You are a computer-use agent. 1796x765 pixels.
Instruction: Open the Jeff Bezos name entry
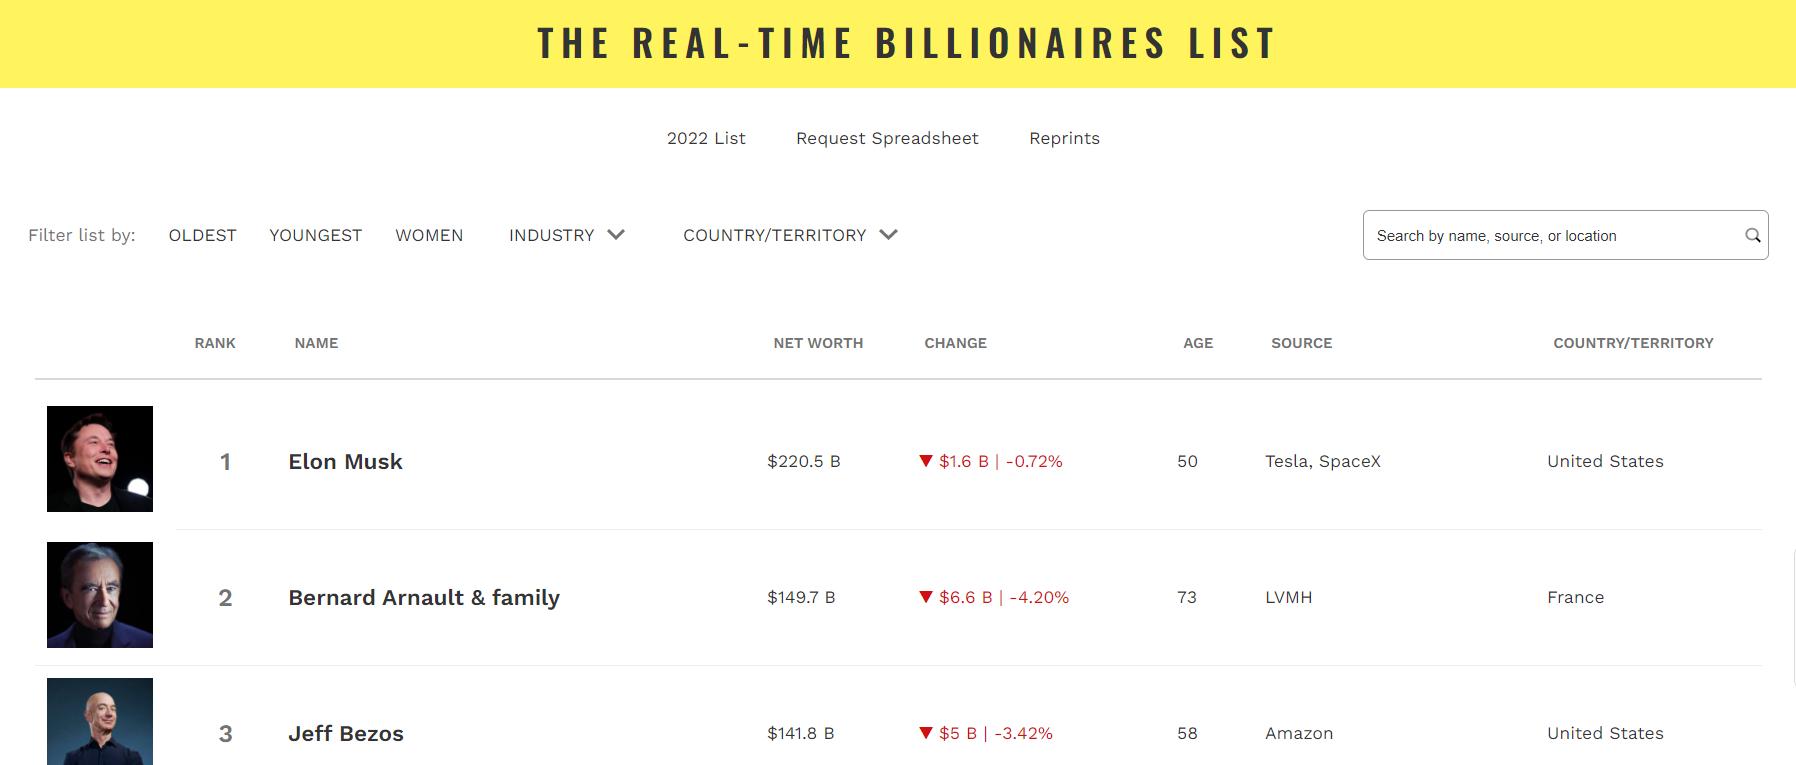point(346,733)
